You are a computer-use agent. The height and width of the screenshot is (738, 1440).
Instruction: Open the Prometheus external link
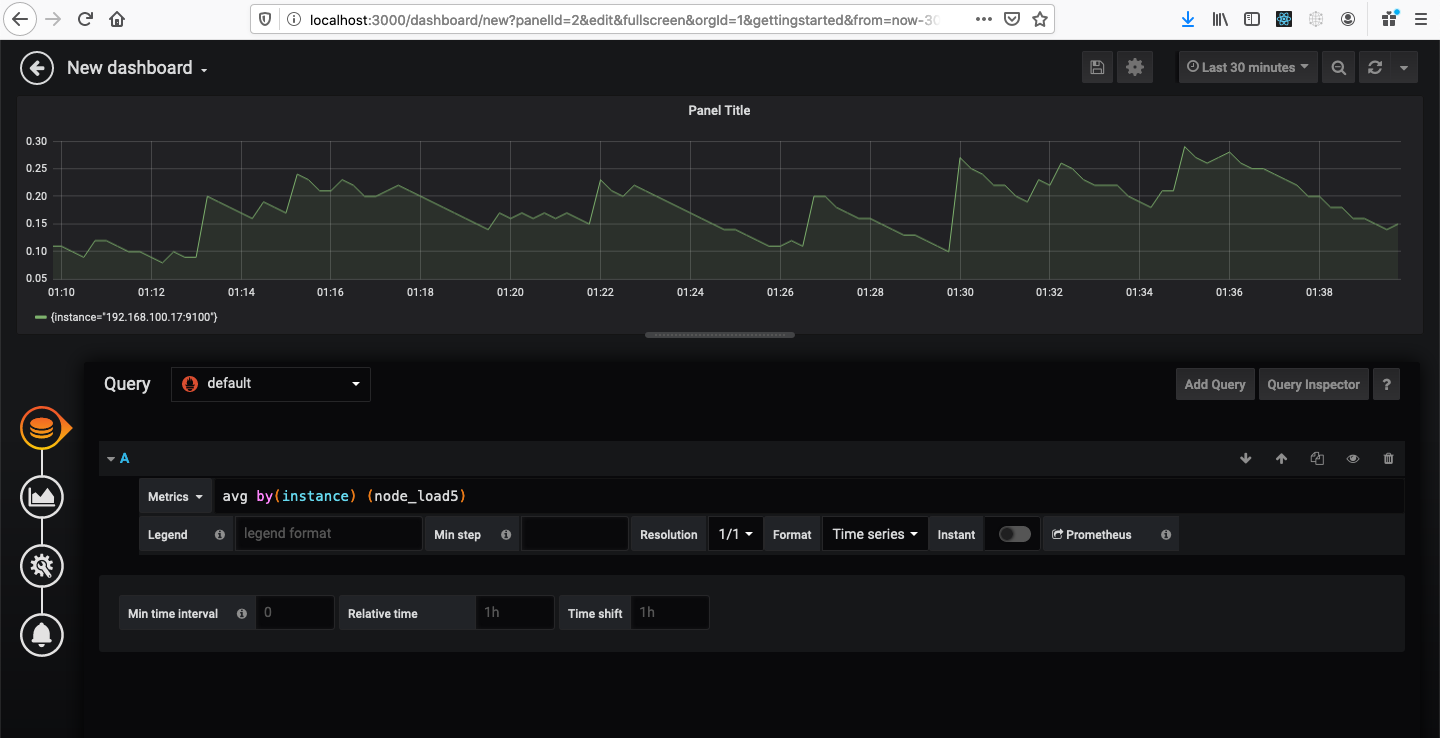1092,535
